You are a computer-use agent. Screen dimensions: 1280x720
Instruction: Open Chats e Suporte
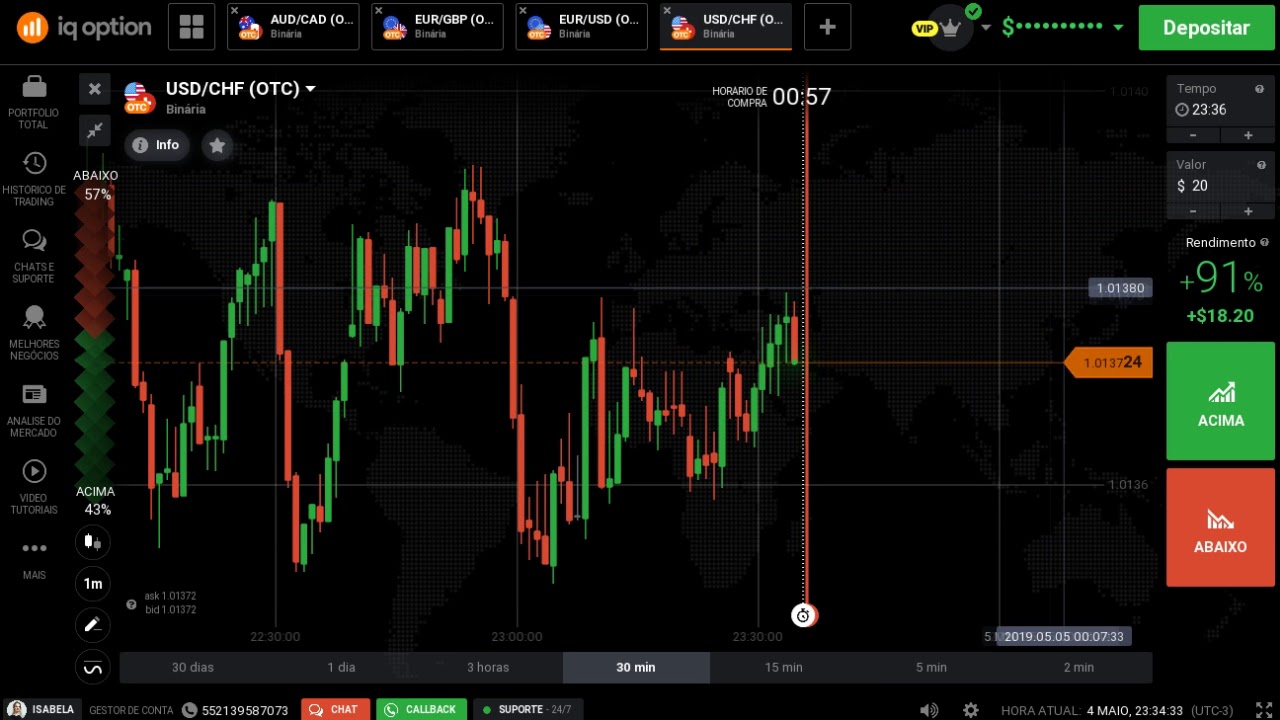34,257
